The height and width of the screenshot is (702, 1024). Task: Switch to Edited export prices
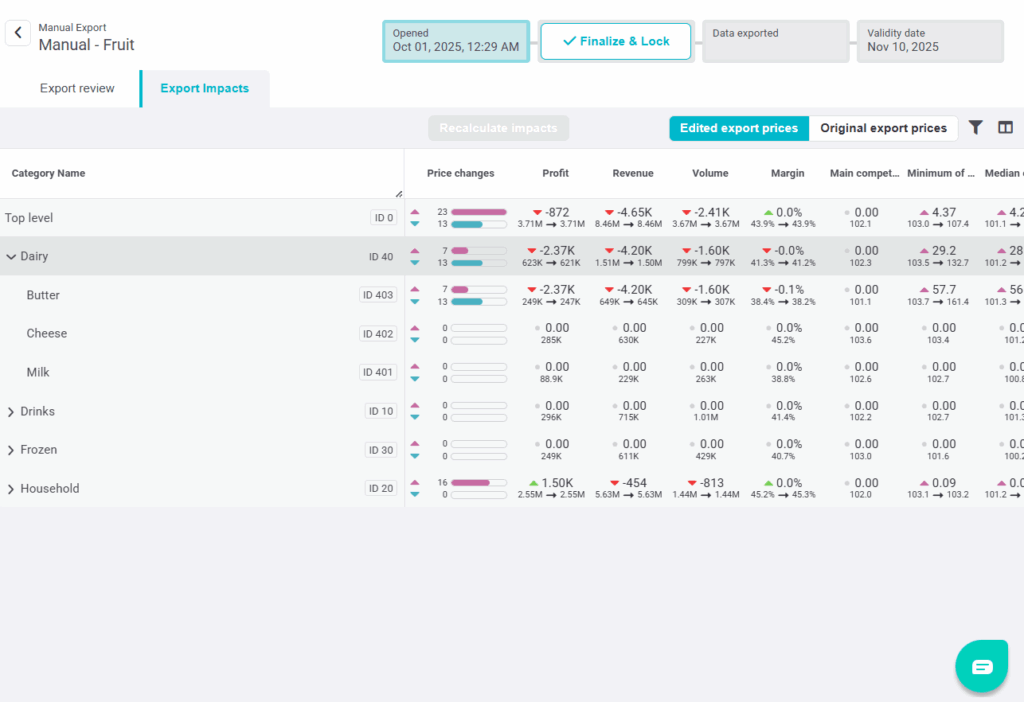pos(738,128)
